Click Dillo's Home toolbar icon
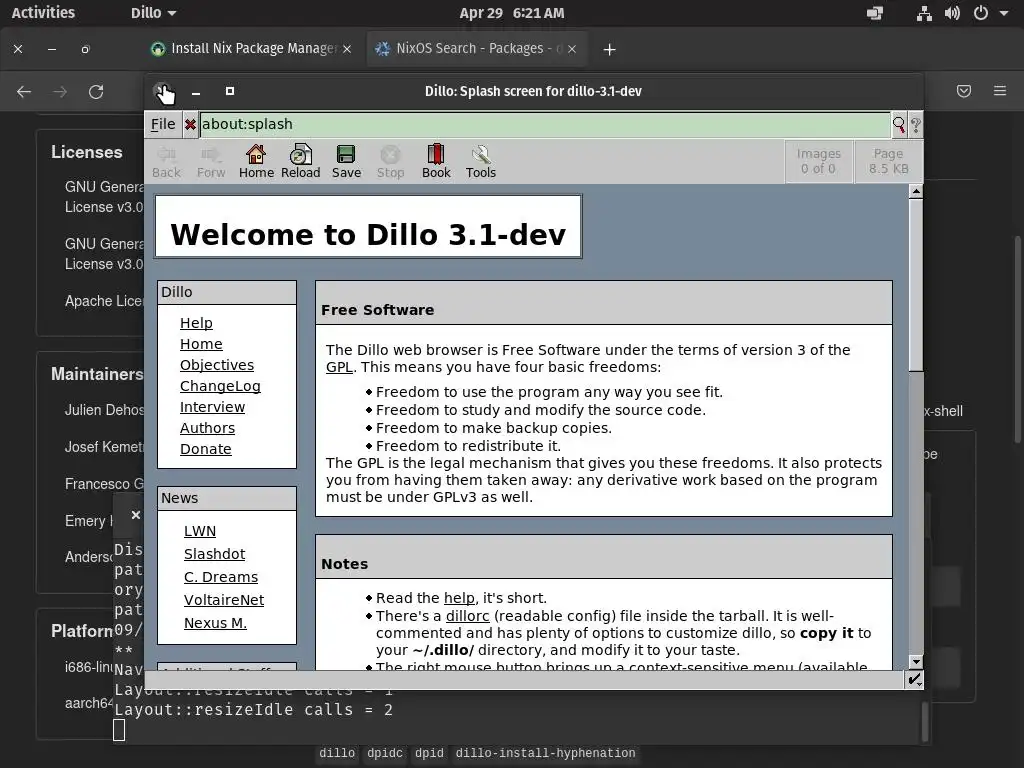This screenshot has height=768, width=1024. (x=256, y=161)
